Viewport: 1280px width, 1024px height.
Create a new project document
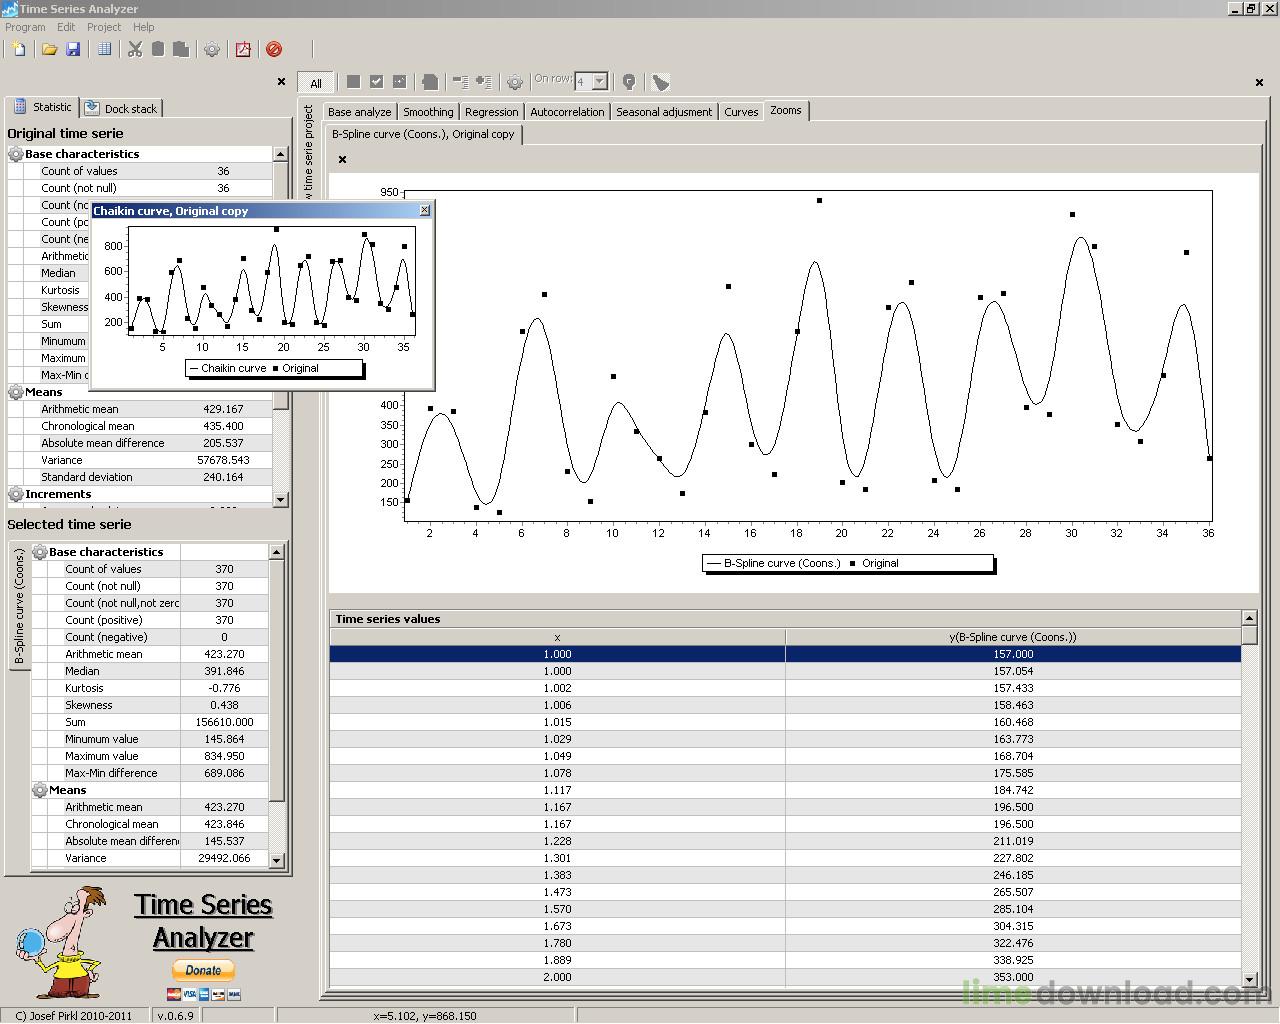(x=18, y=49)
